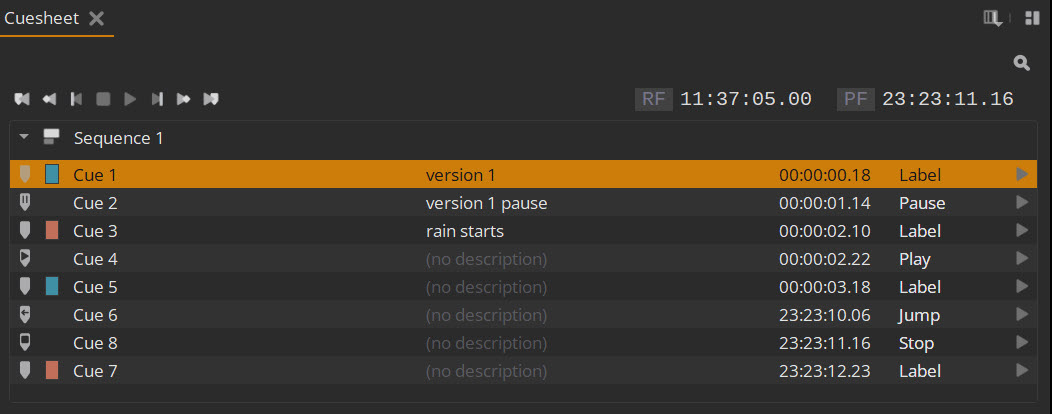Jump to last cue transport icon
The image size is (1052, 414).
pos(211,99)
